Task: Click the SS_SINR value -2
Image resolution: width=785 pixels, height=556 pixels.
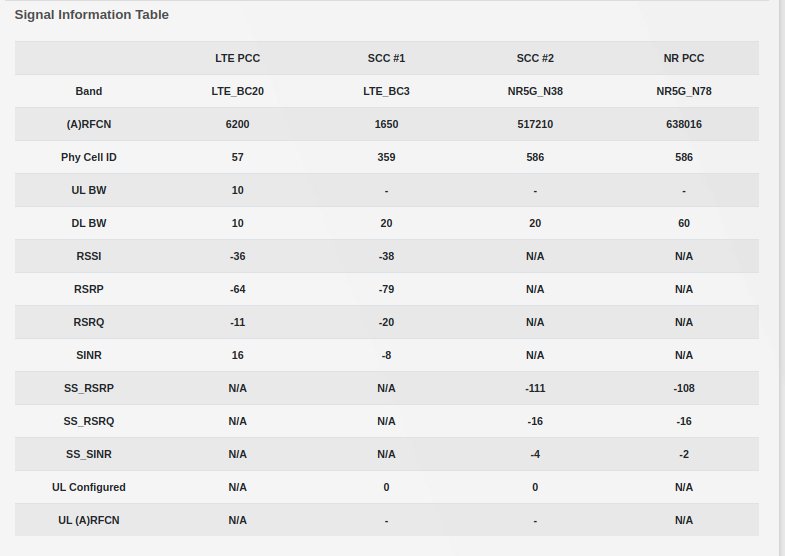Action: click(684, 454)
